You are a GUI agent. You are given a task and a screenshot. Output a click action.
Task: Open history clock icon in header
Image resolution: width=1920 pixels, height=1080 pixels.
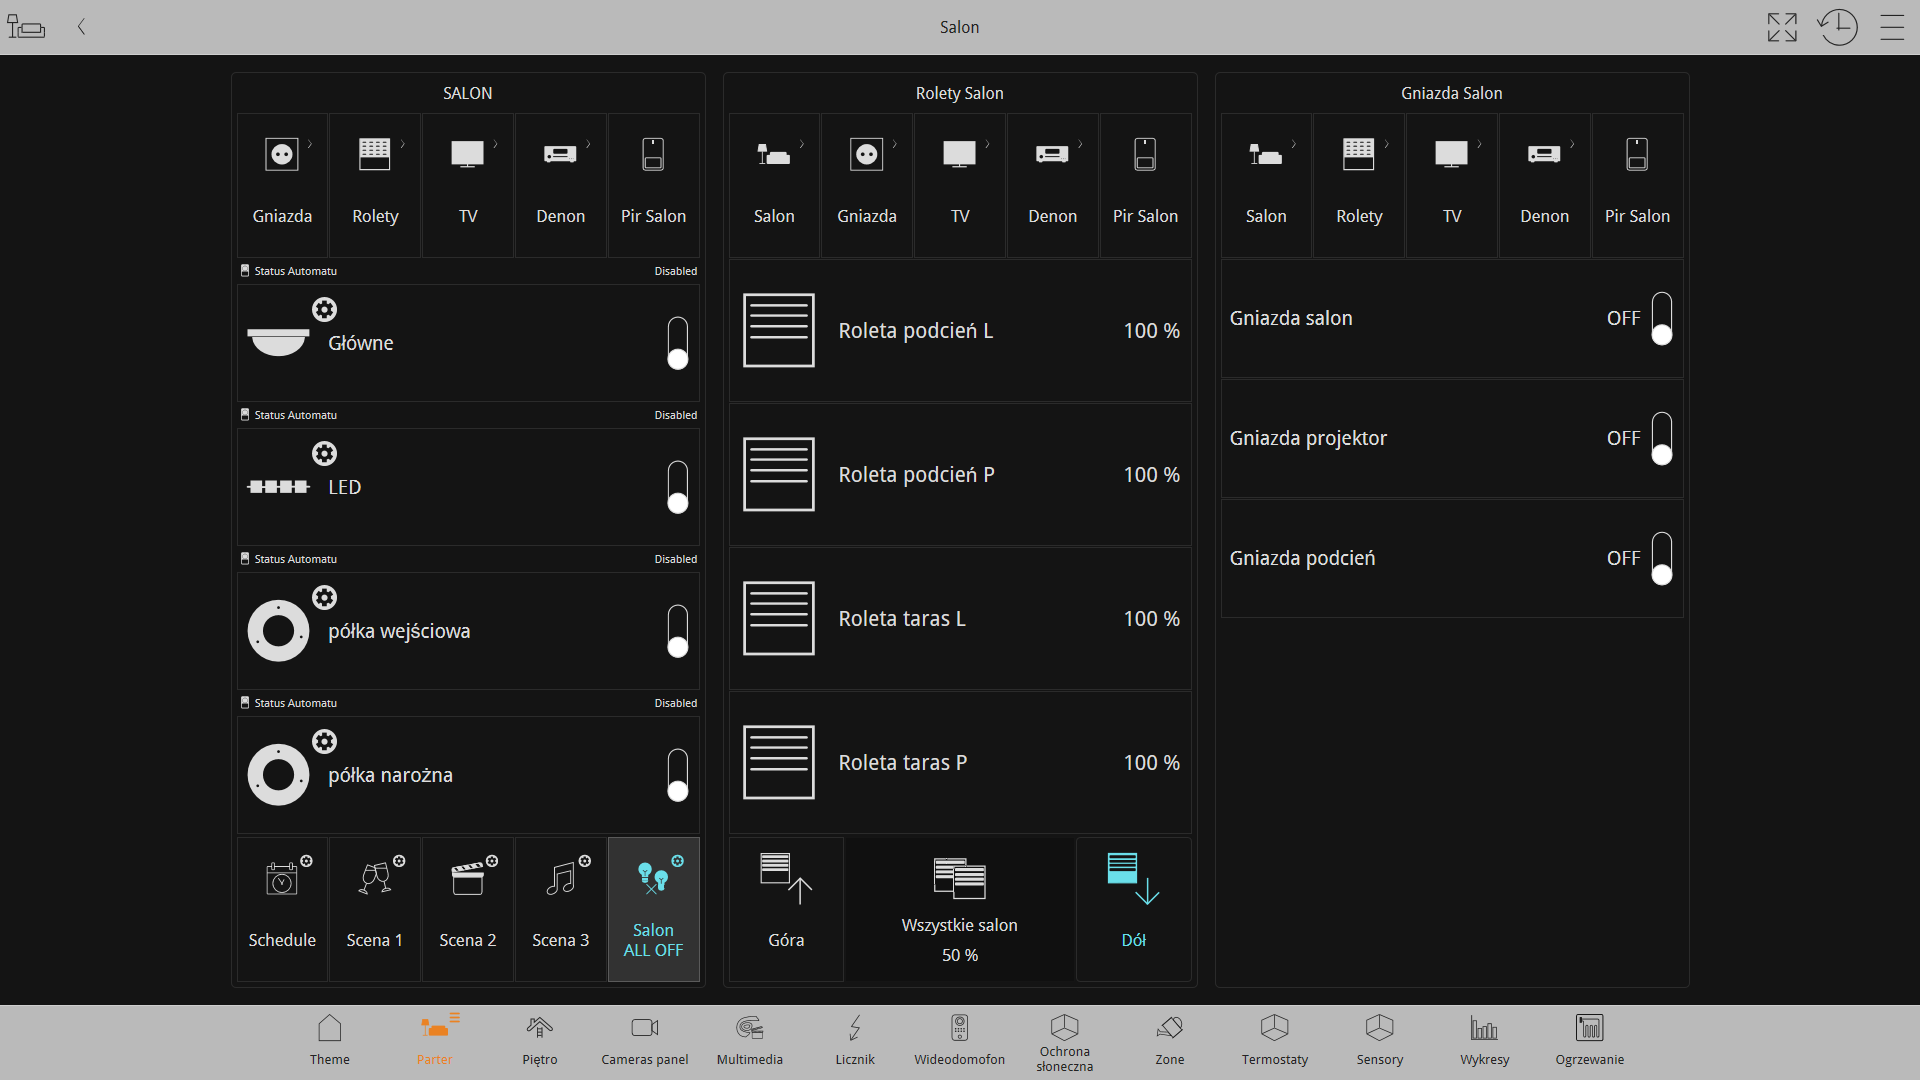point(1837,27)
